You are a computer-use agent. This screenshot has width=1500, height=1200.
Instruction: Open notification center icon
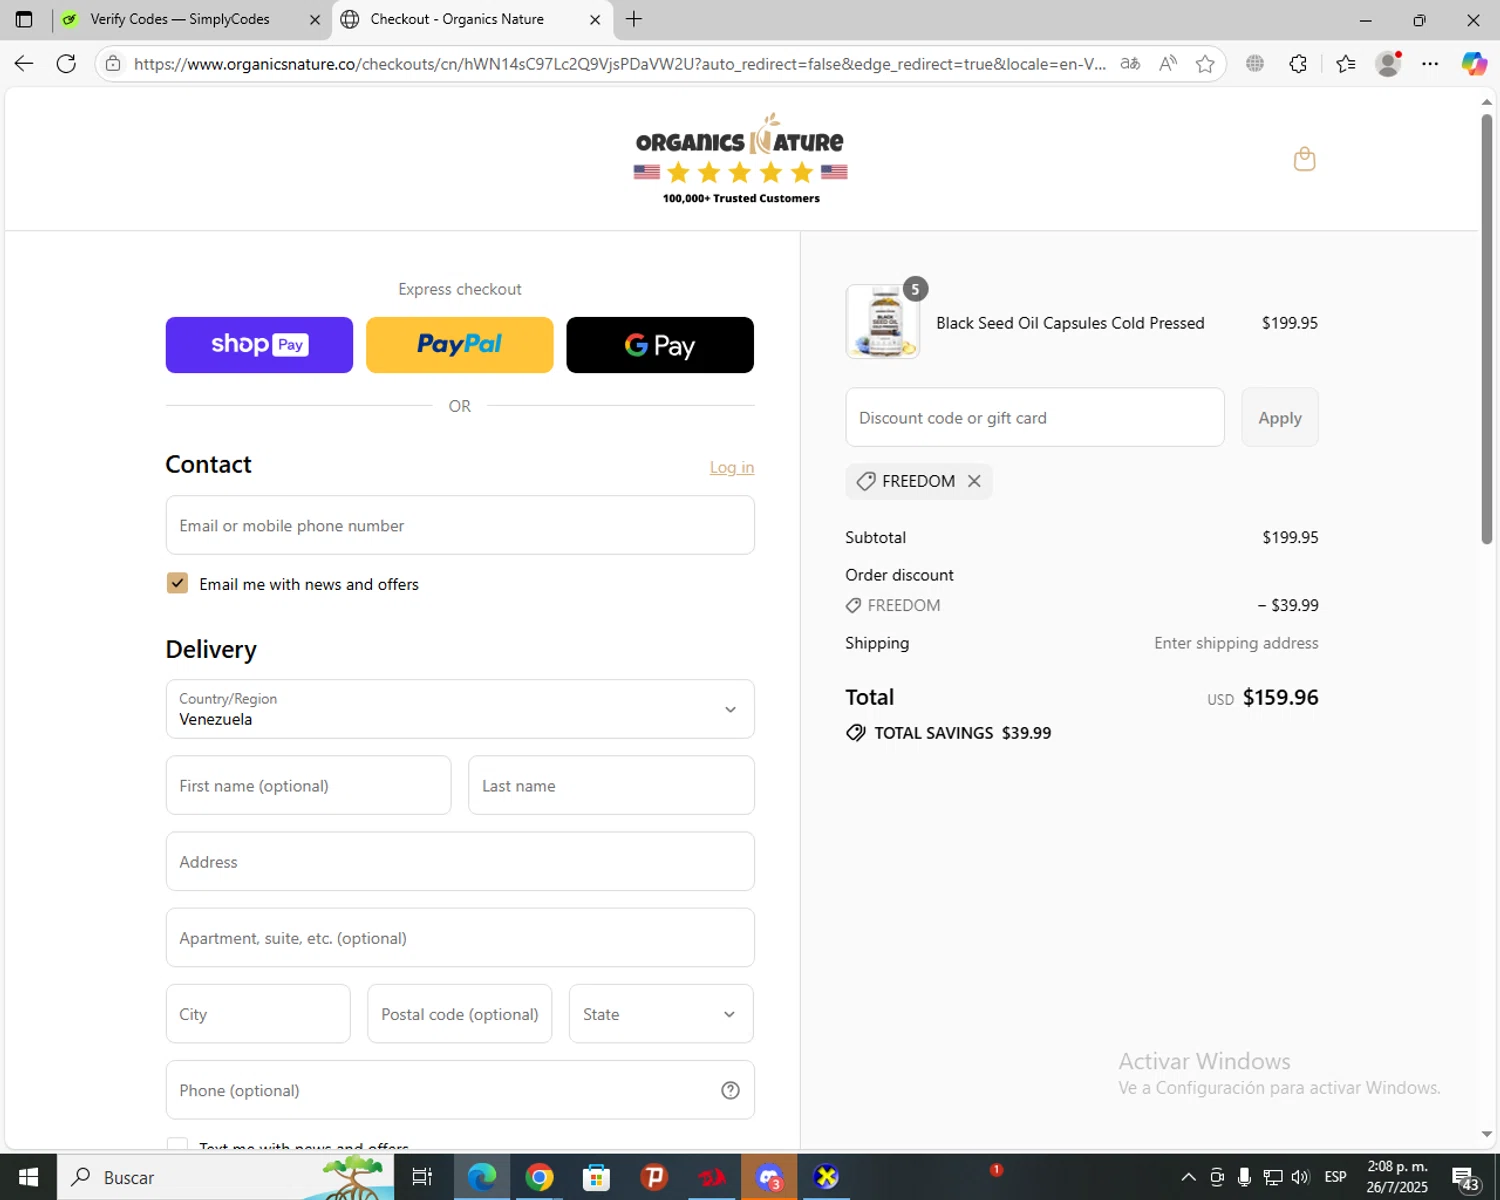(x=1465, y=1177)
